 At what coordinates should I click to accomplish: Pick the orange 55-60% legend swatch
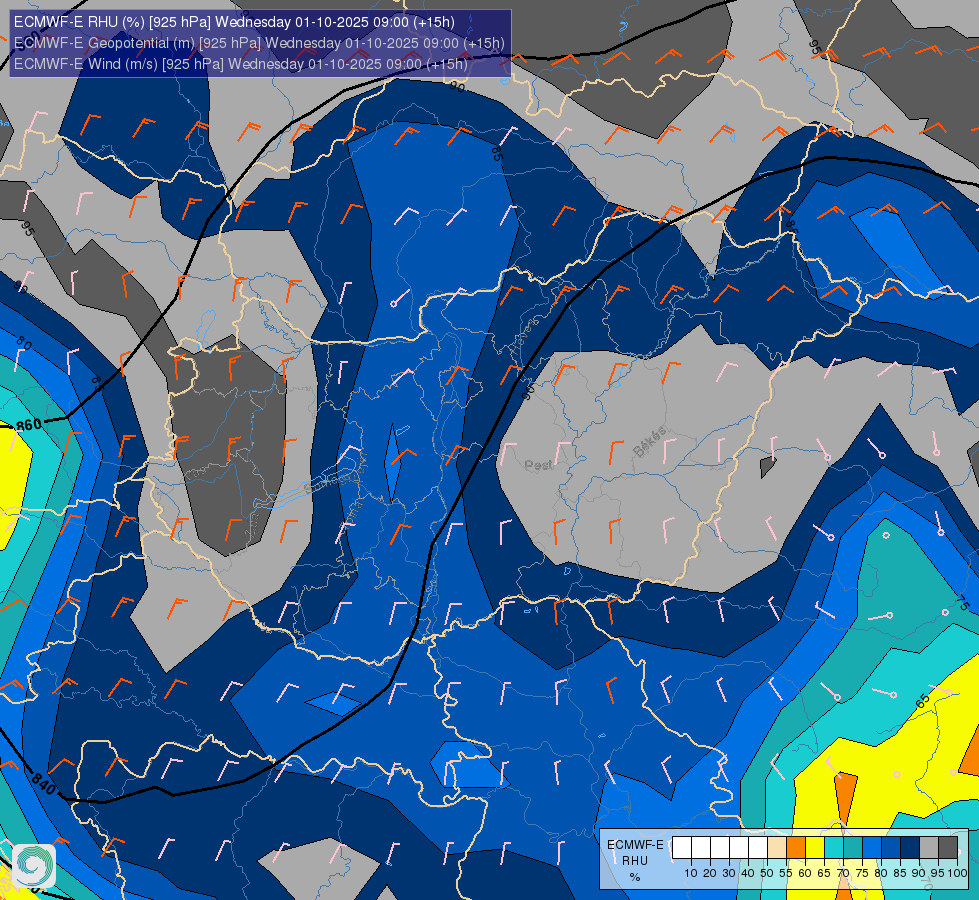(796, 847)
